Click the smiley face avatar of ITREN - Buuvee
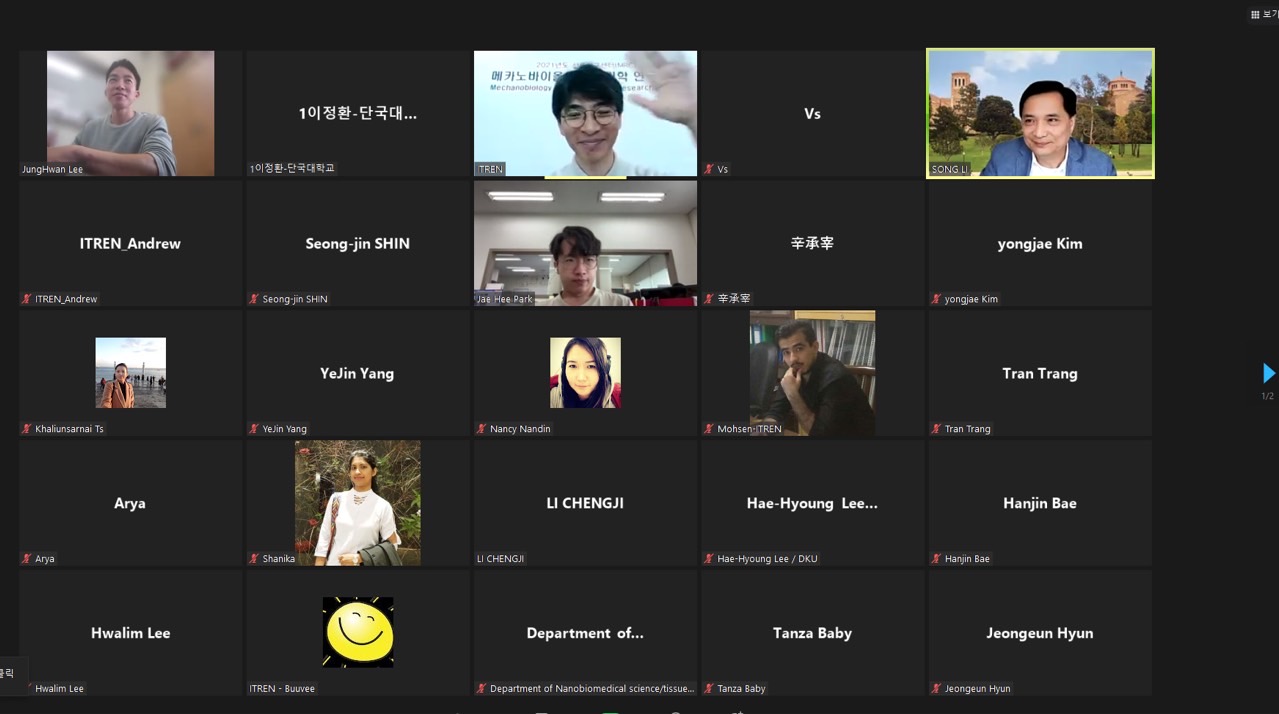 357,632
